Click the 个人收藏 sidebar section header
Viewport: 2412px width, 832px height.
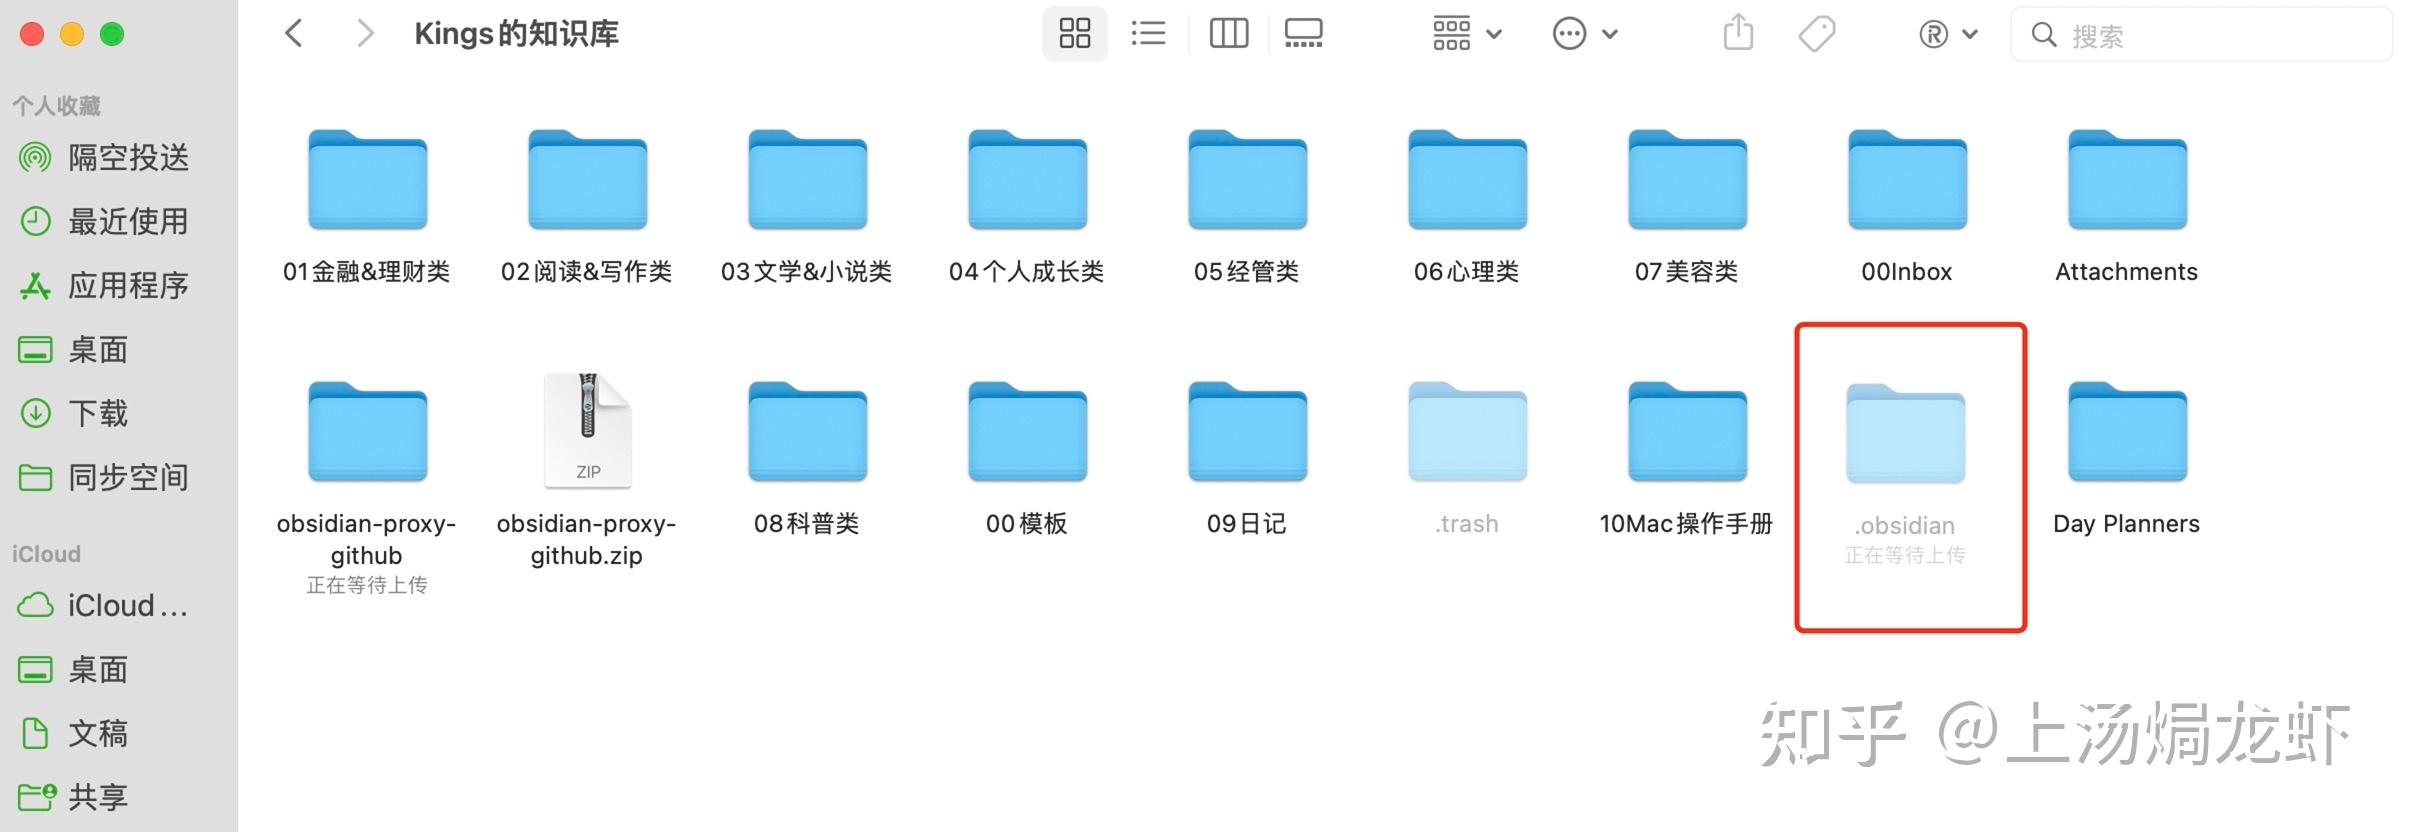(56, 105)
